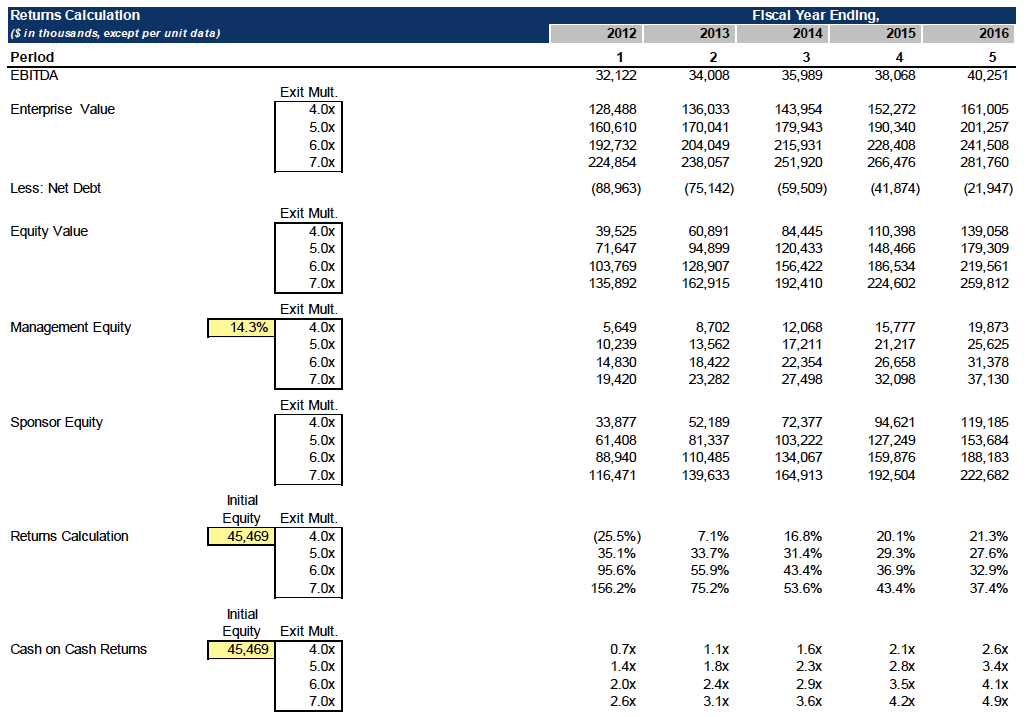Select the 7.0x exit multiple in the Sponsor Equity box
This screenshot has height=717, width=1033.
(x=322, y=475)
